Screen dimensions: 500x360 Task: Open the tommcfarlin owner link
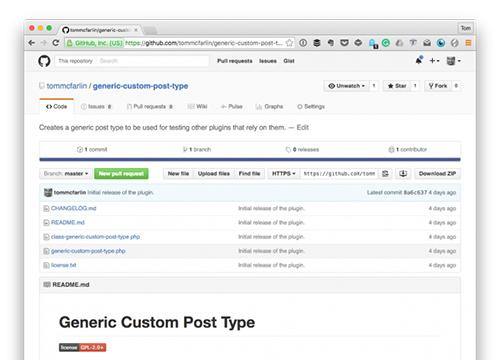click(67, 86)
